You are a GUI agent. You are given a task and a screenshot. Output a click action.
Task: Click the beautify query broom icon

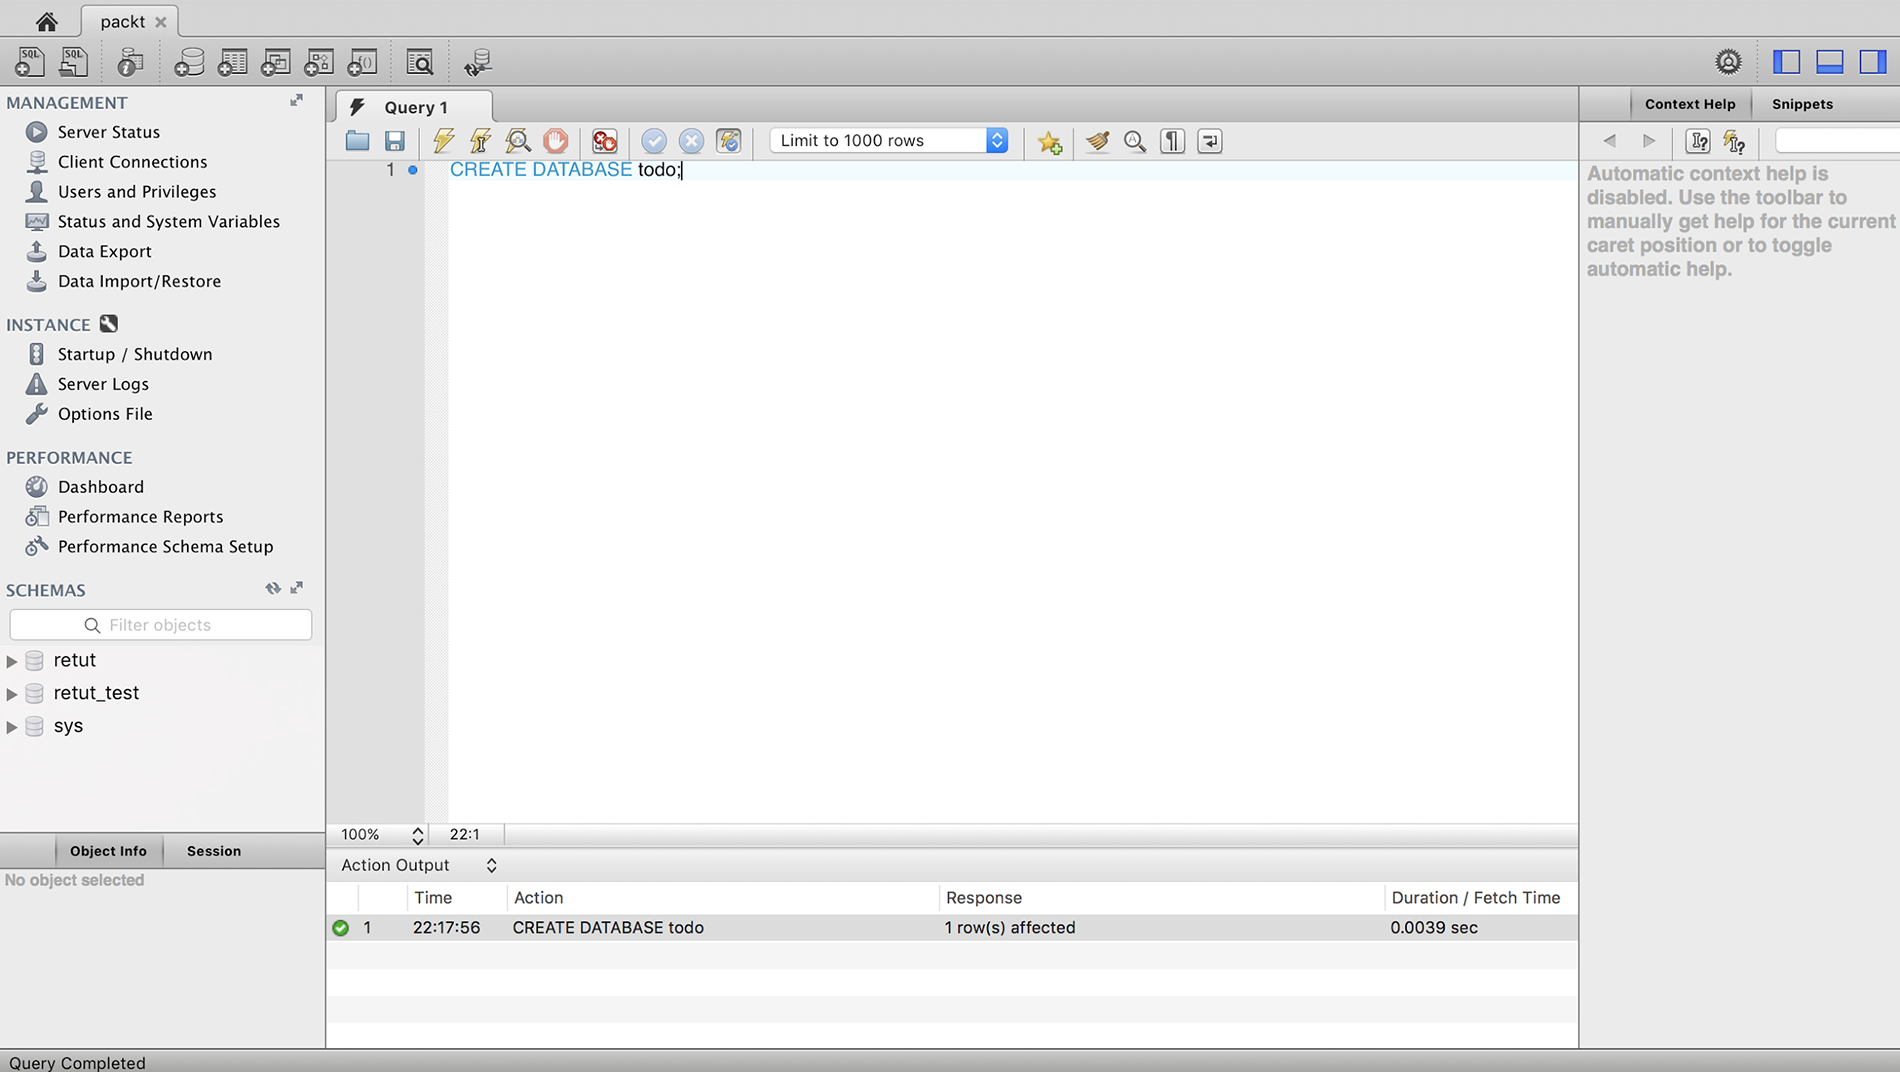1097,141
